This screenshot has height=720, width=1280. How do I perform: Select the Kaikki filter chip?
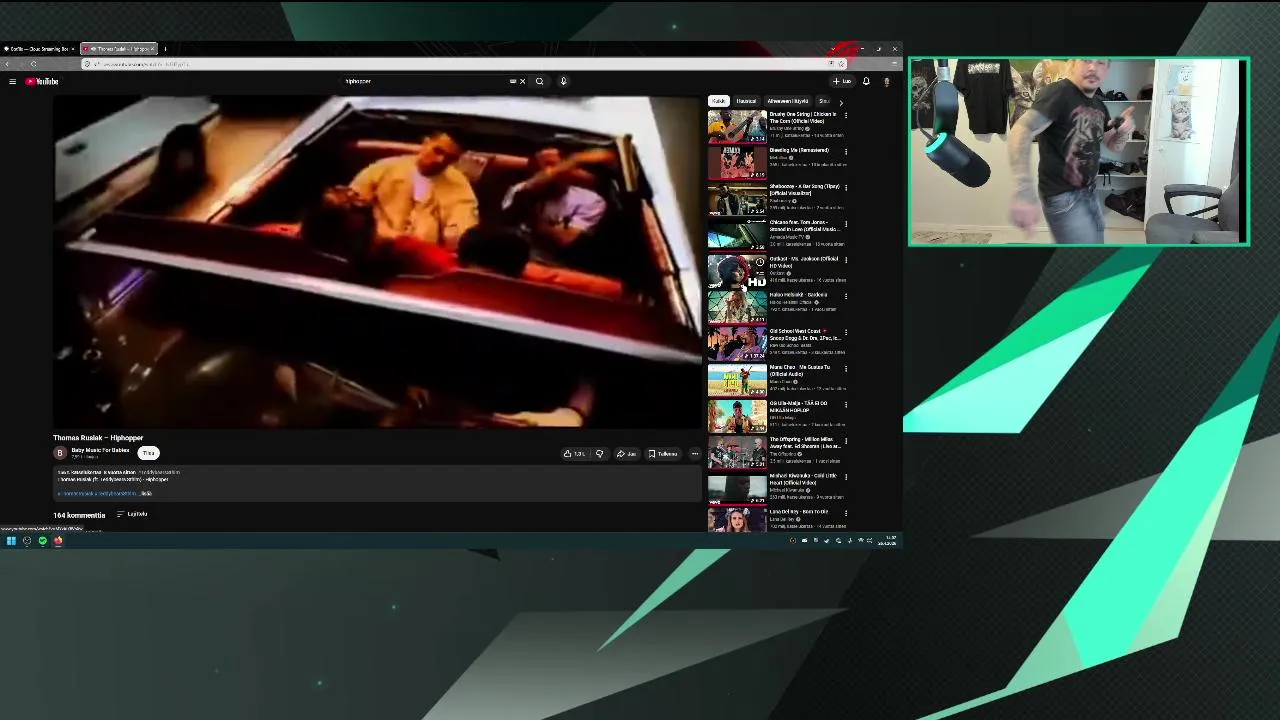pos(718,101)
